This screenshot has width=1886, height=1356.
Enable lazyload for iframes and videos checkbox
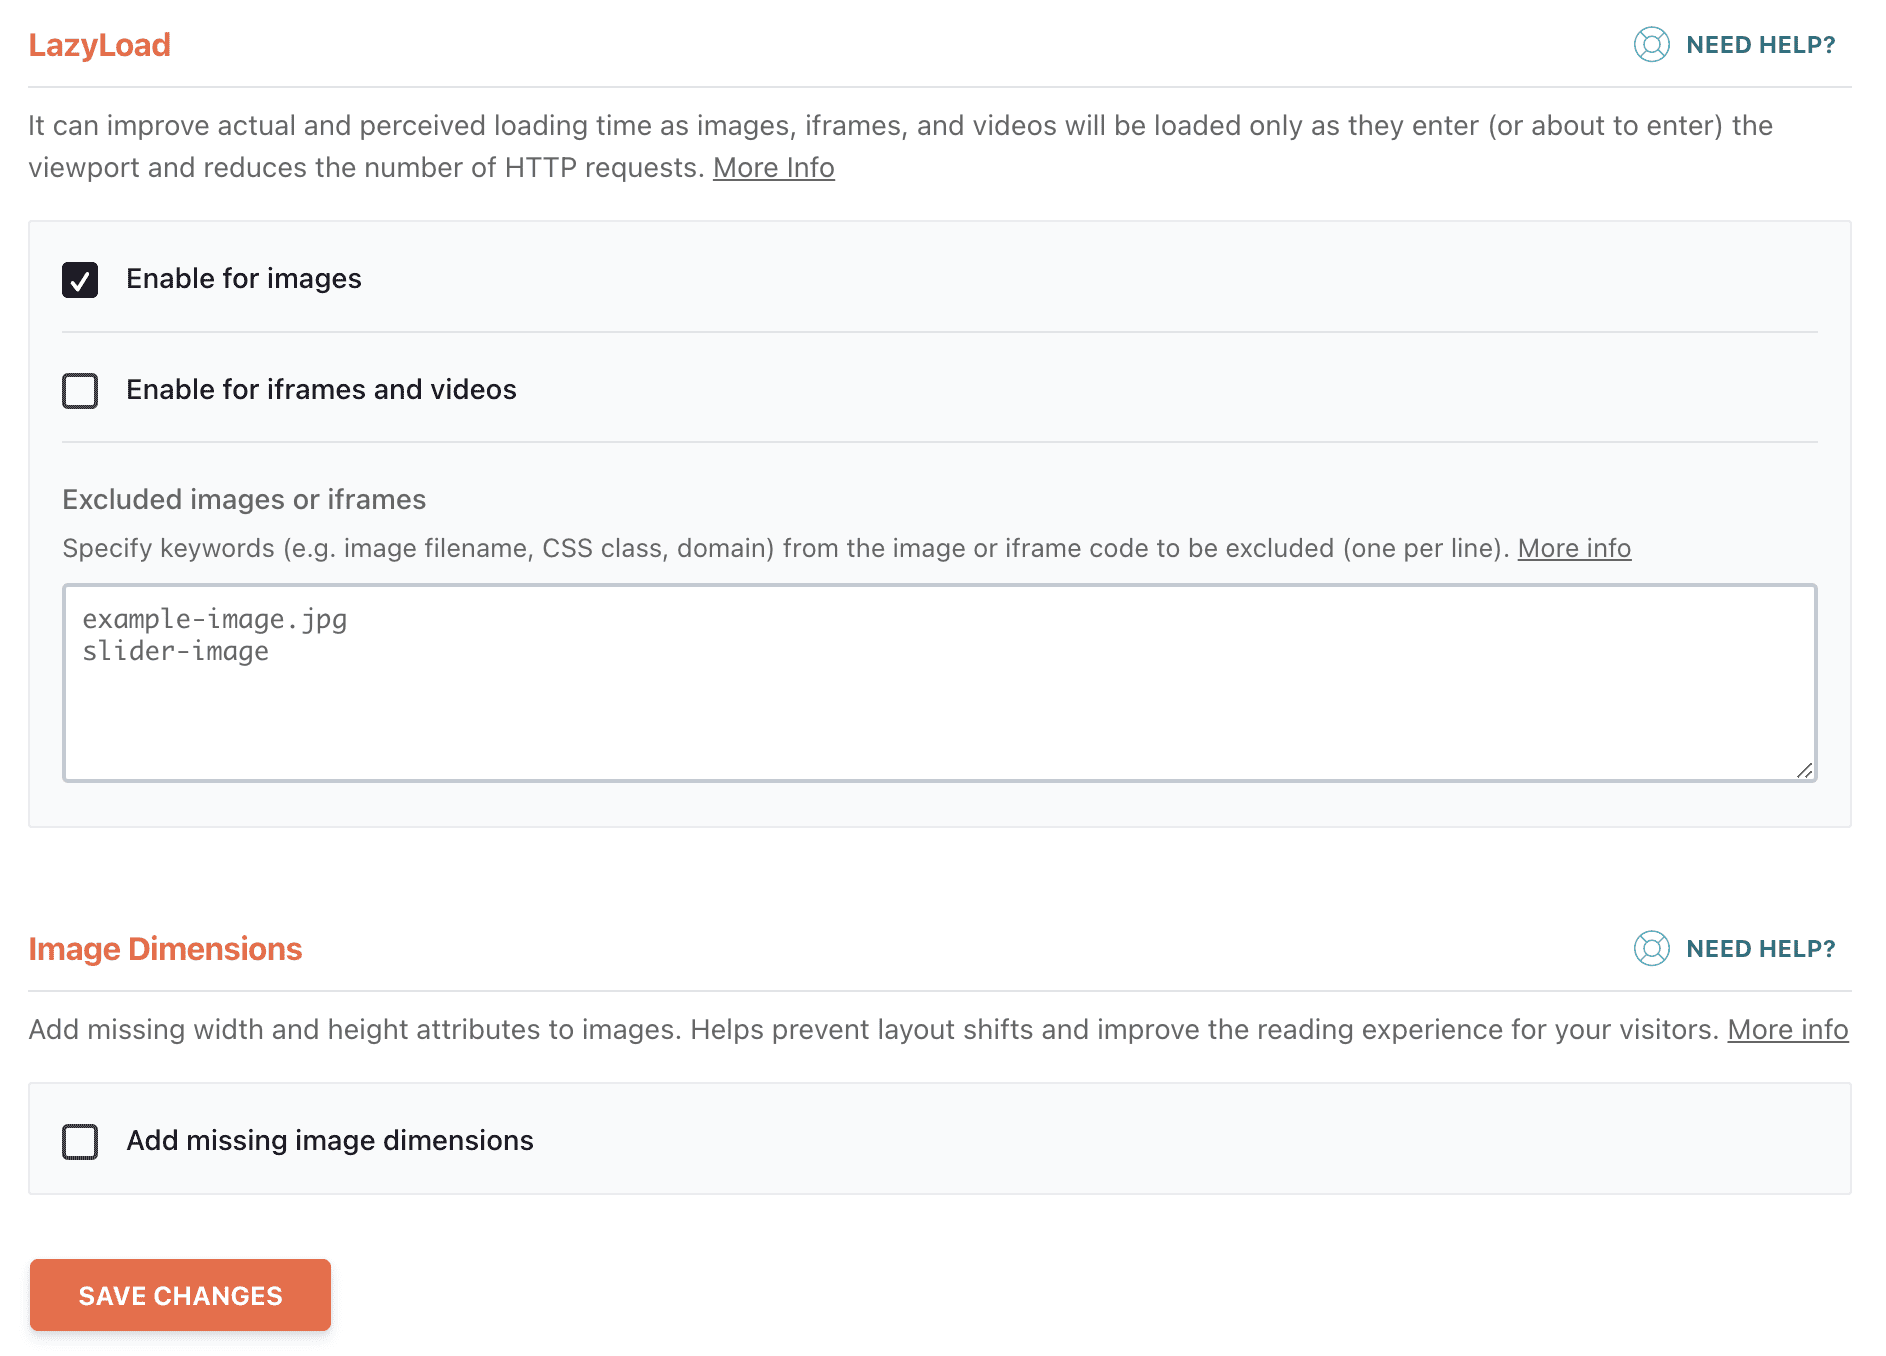click(80, 390)
